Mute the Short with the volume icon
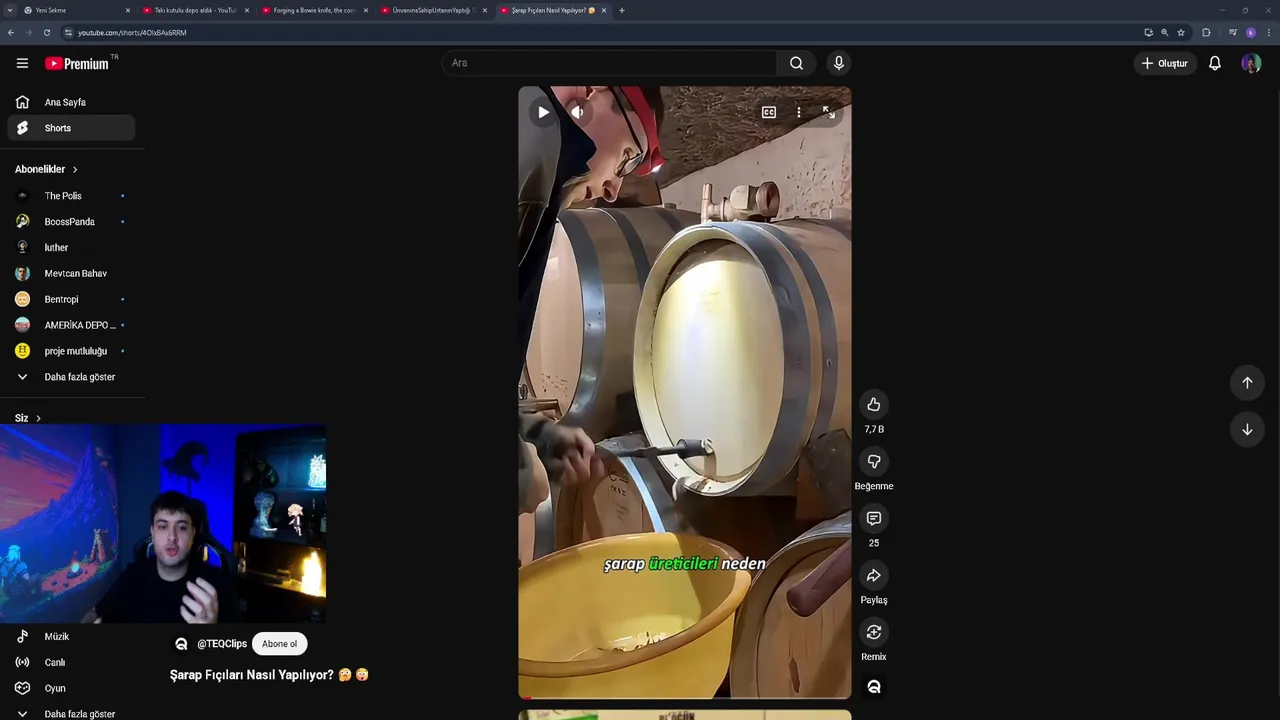Viewport: 1280px width, 720px height. pyautogui.click(x=577, y=112)
